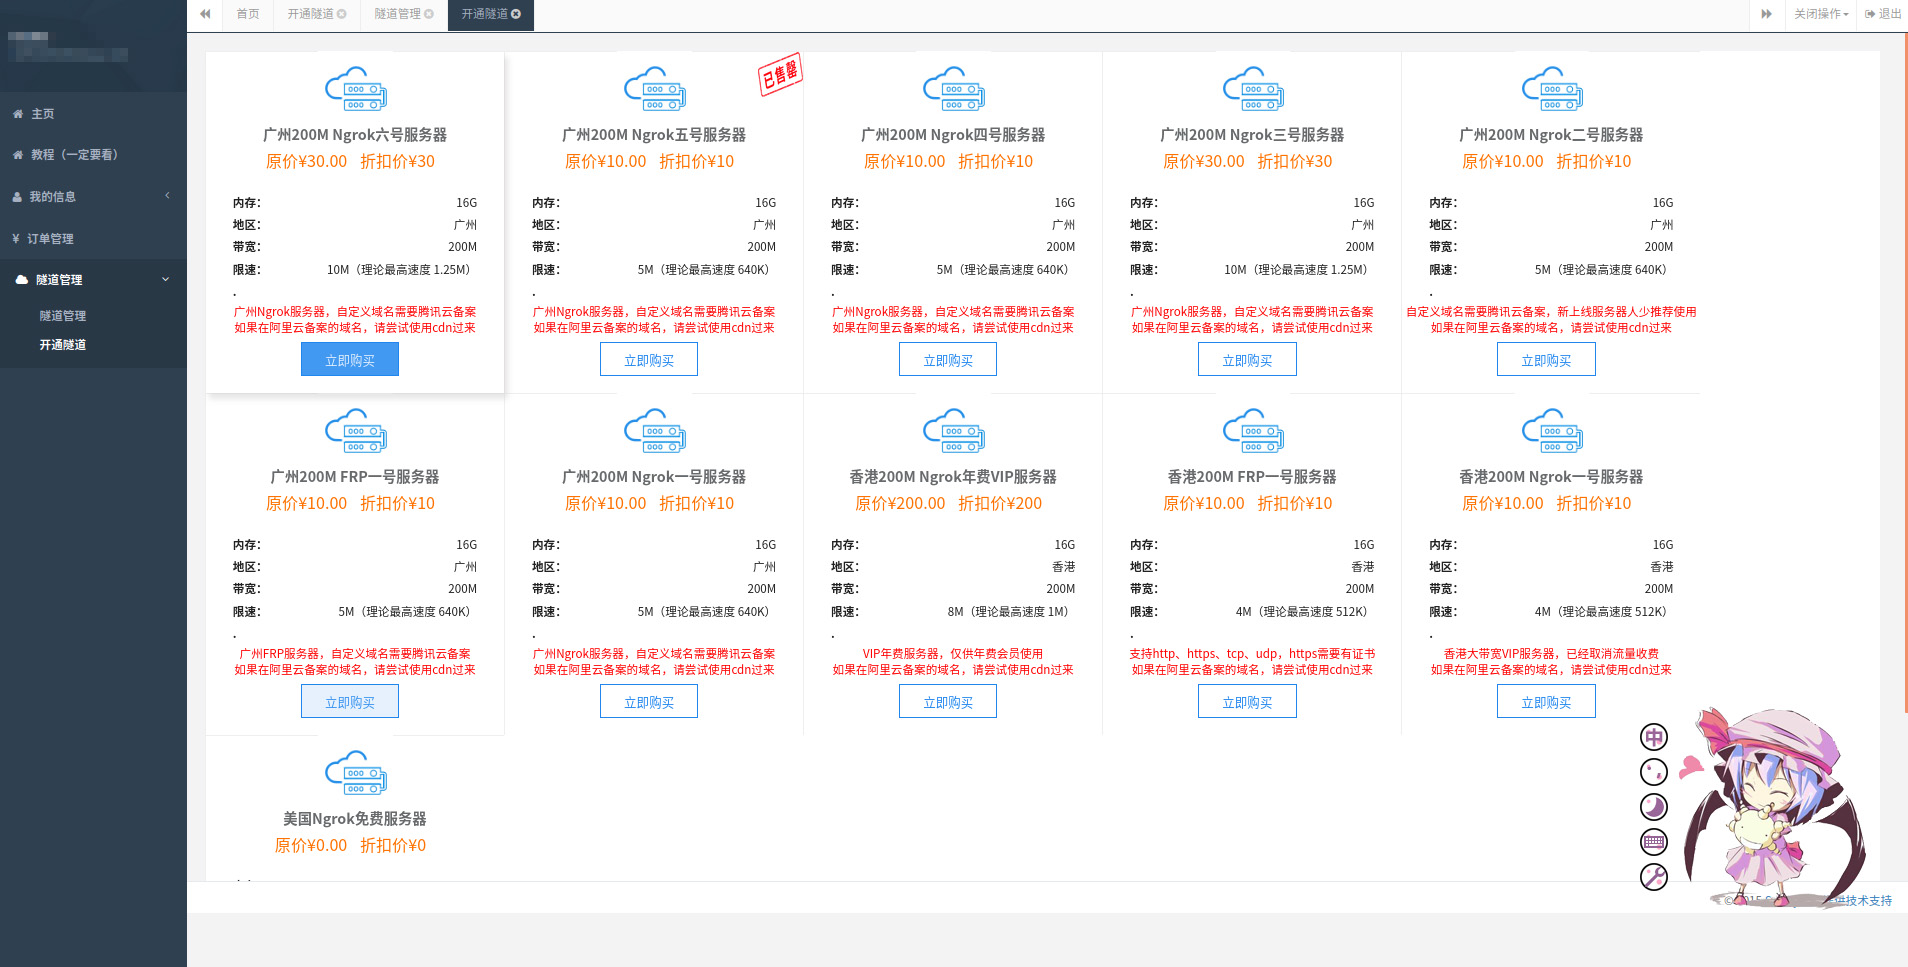Viewport: 1908px width, 967px height.
Task: Buy the 广州200M Ngrok三号服务器
Action: coord(1247,360)
